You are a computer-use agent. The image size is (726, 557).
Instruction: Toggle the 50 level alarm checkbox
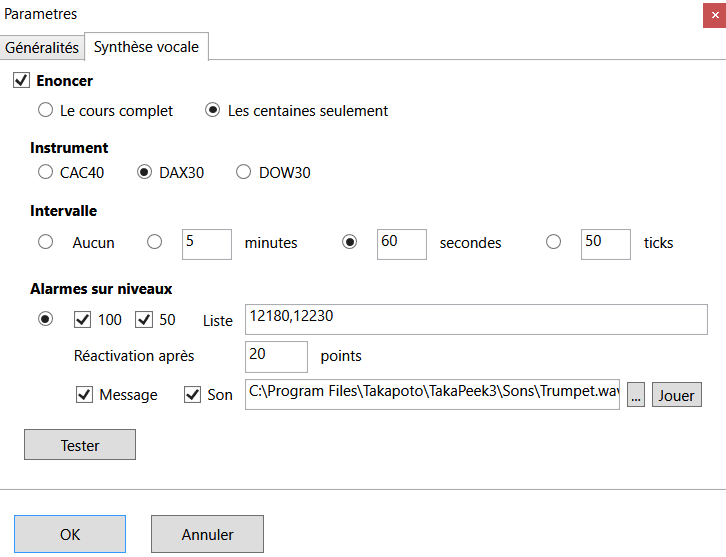click(x=143, y=320)
